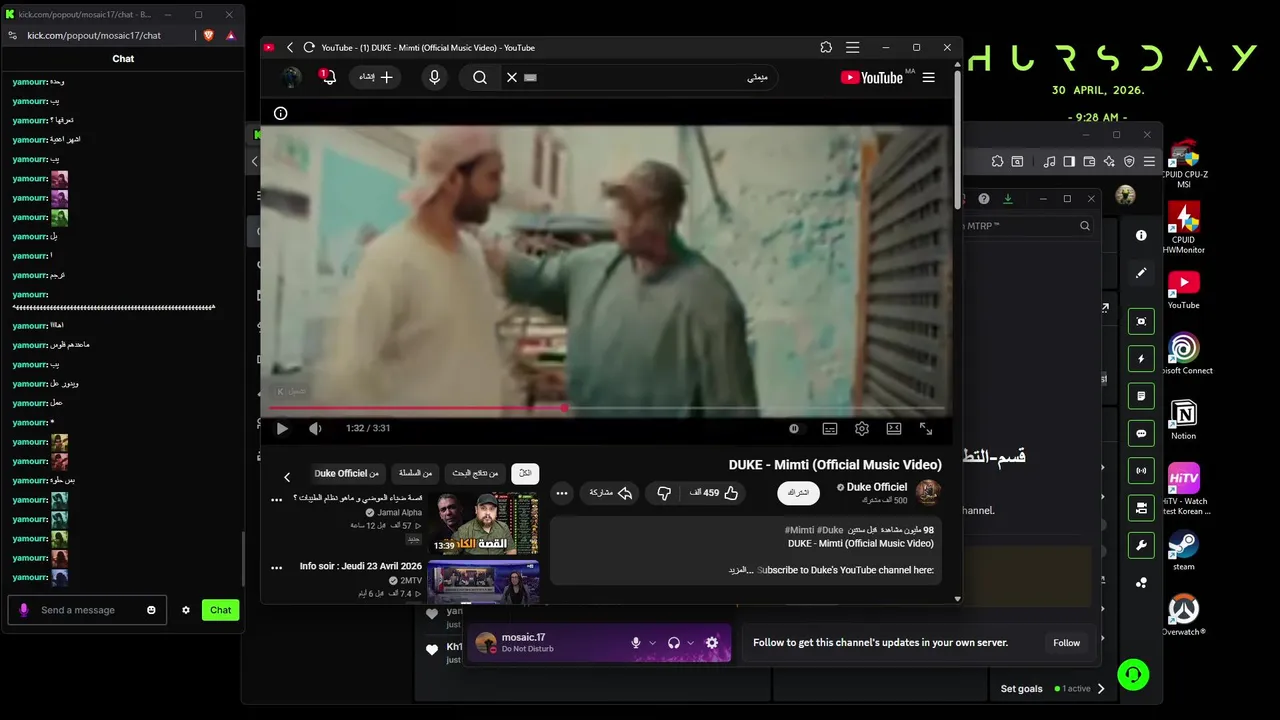Screen dimensions: 1280x720
Task: Open video info icon above player
Action: pyautogui.click(x=280, y=113)
